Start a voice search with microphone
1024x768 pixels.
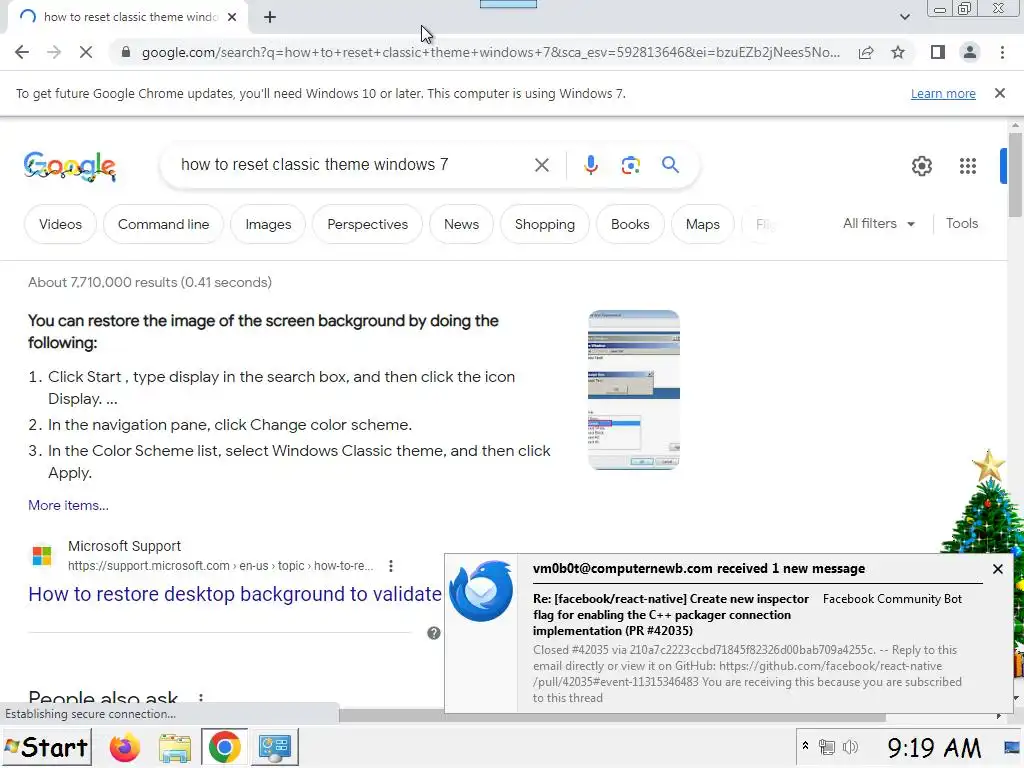[x=590, y=165]
